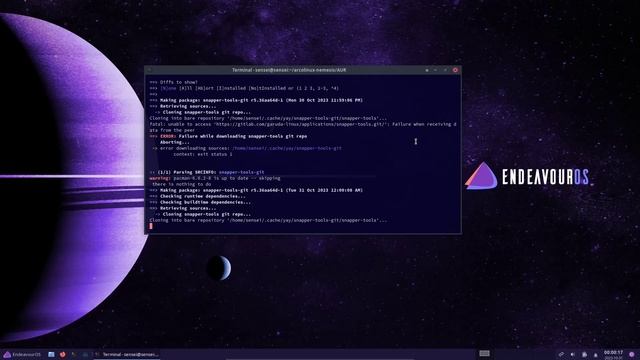Click the 'there is nothing to do' line
Viewport: 640px width, 360px height.
[182, 184]
